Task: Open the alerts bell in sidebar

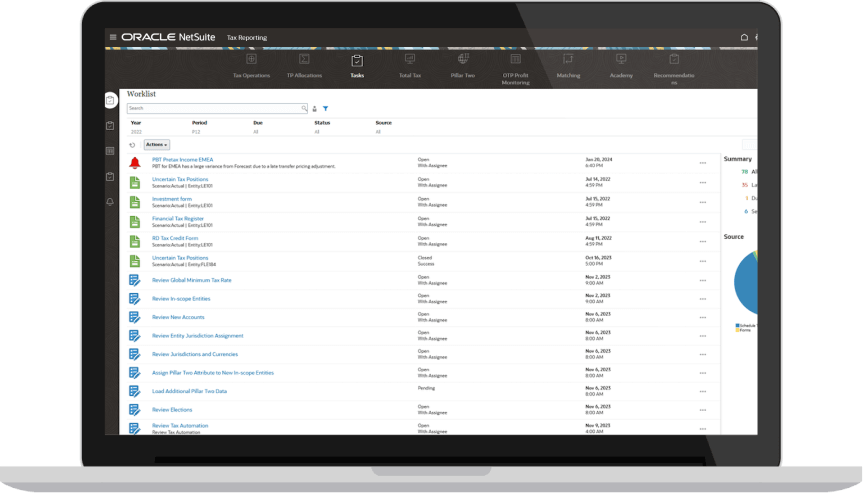Action: [x=110, y=201]
